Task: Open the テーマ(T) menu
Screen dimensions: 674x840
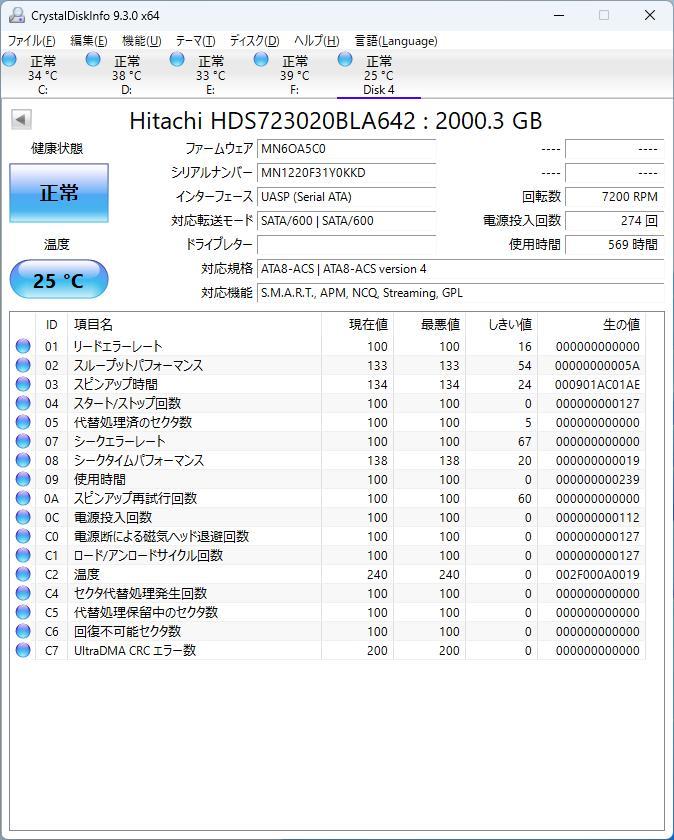Action: 195,41
